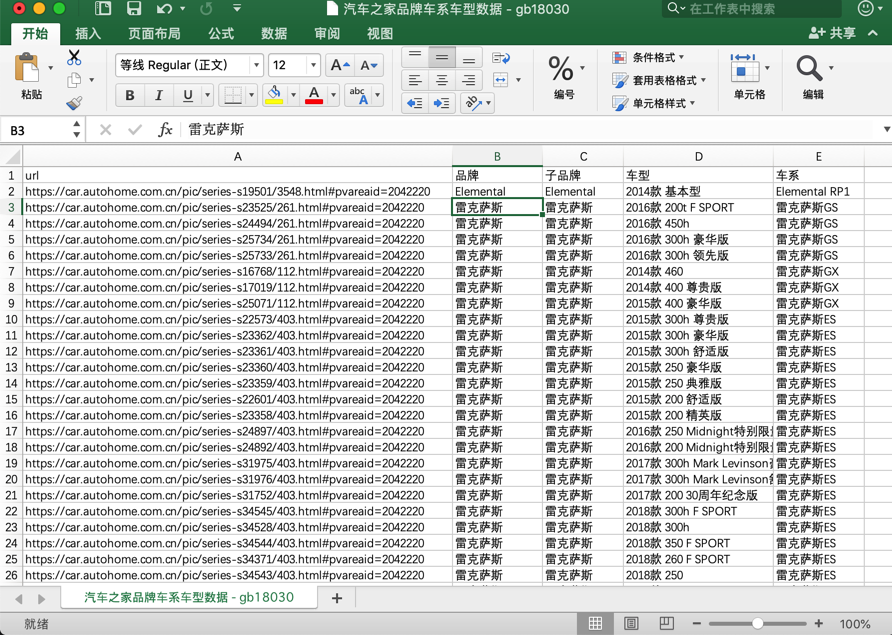Open font color dropdown arrow
Screen dimensions: 892x635
[x=333, y=95]
